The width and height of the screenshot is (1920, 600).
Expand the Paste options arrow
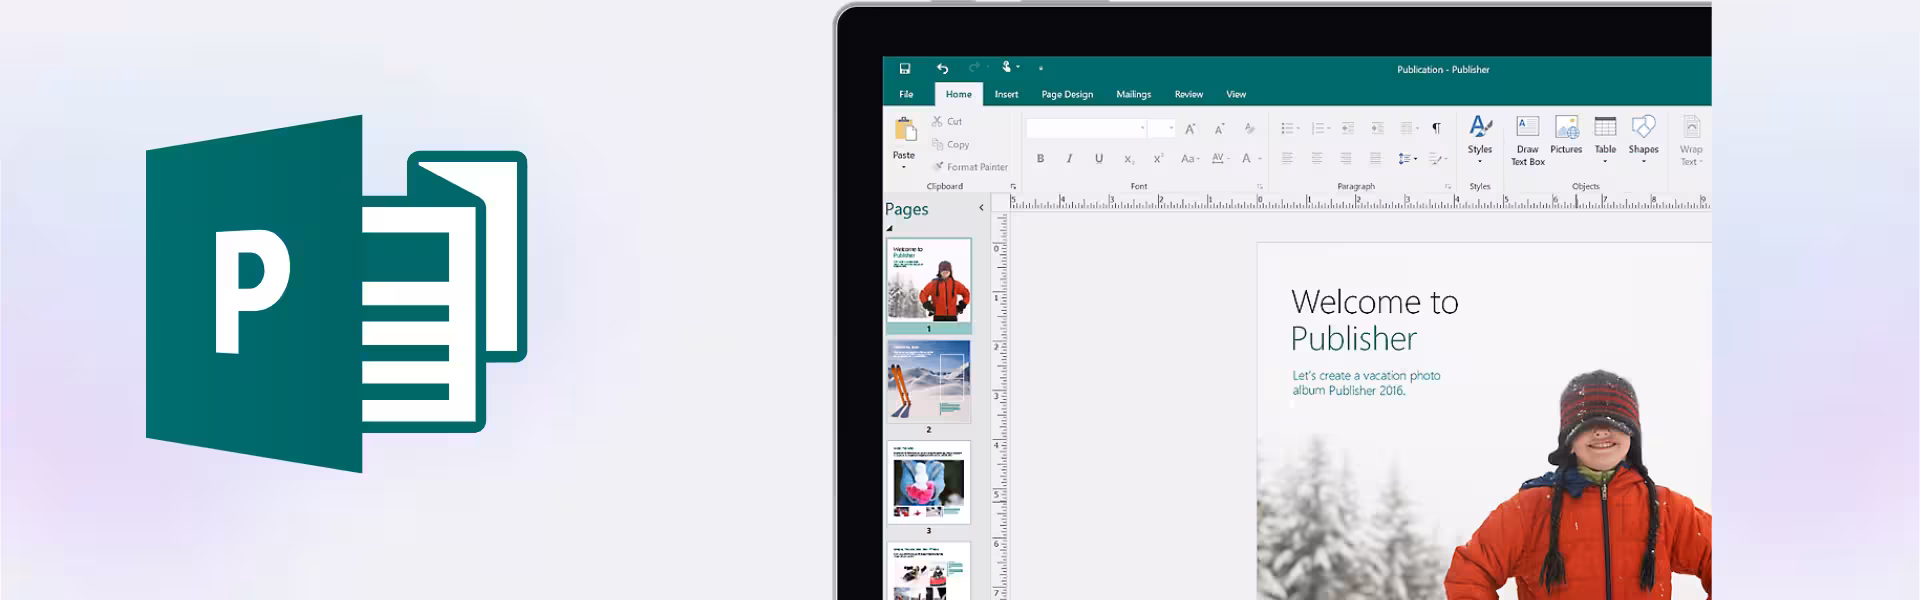(x=904, y=167)
